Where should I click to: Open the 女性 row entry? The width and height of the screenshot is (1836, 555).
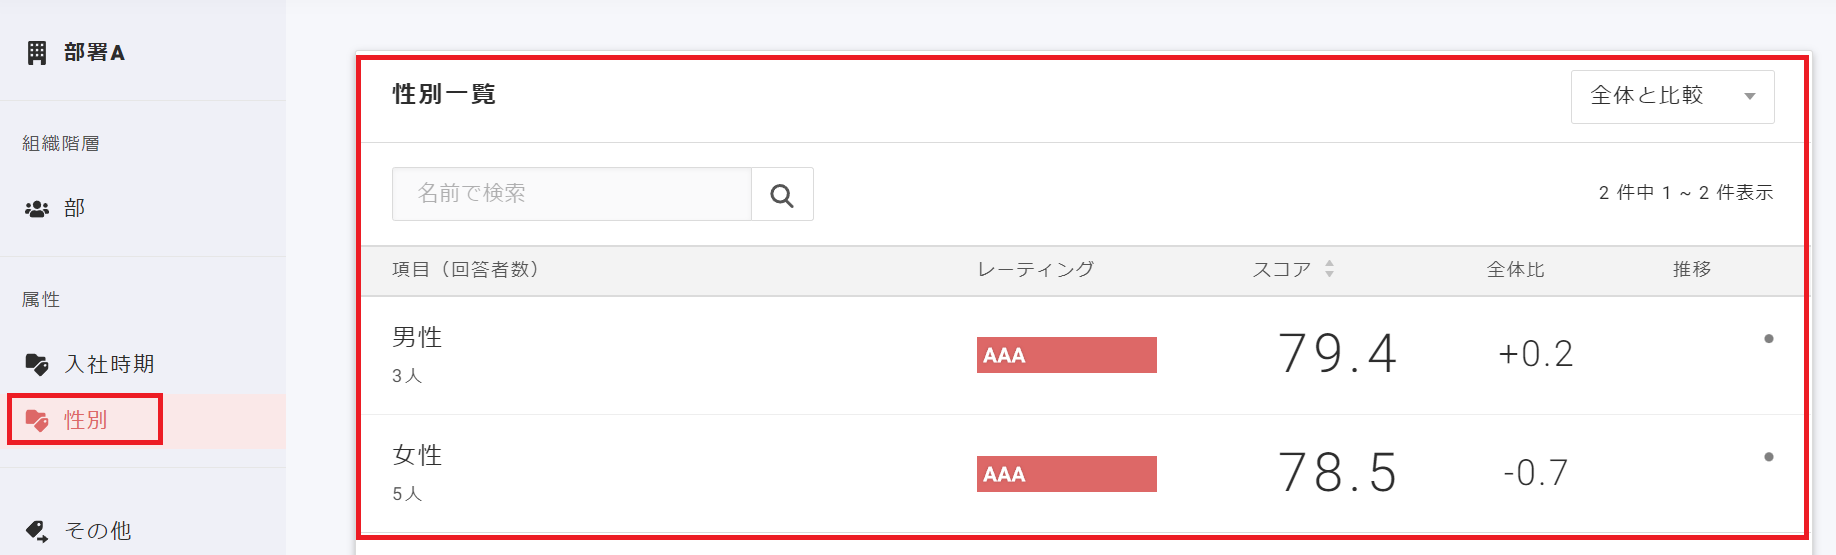tap(417, 456)
